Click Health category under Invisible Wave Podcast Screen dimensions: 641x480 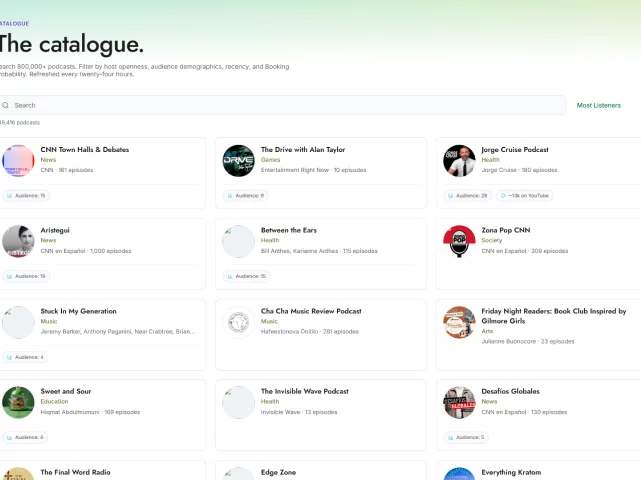click(270, 401)
